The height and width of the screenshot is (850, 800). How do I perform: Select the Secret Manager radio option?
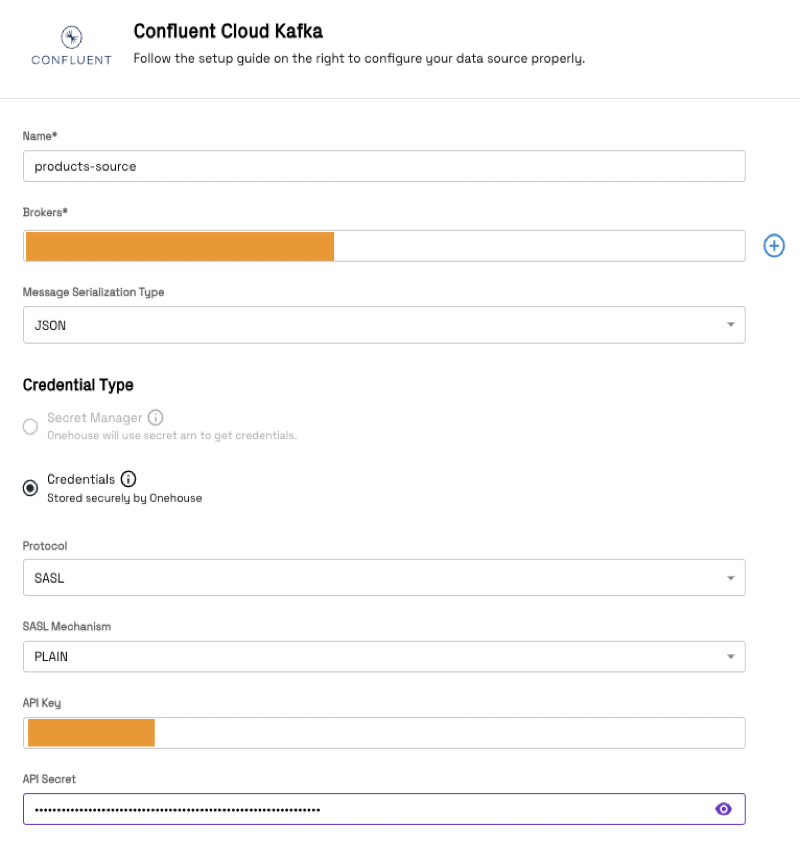[x=30, y=426]
